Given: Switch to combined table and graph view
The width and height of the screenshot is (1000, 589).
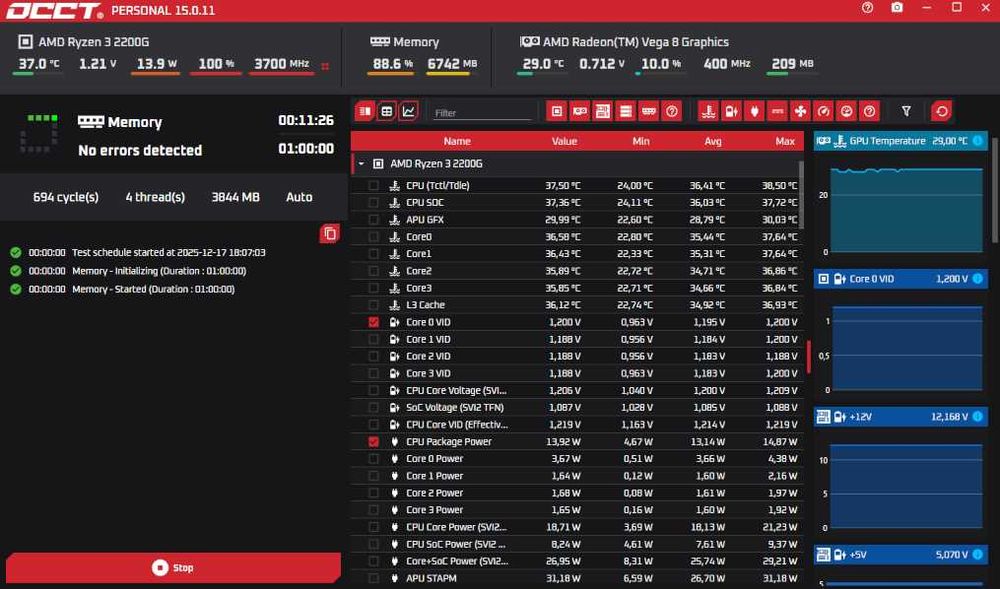Looking at the screenshot, I should tap(365, 111).
